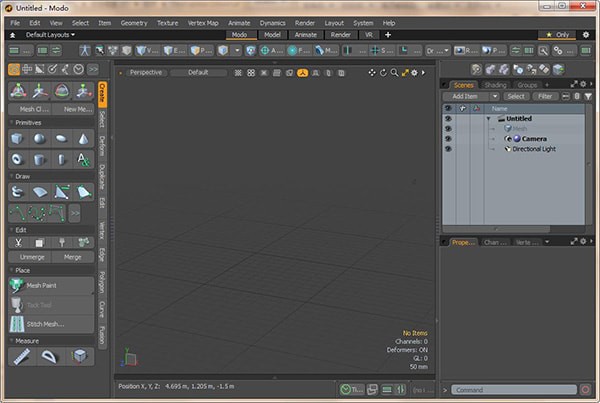Collapse the Untitled scene tree
The width and height of the screenshot is (600, 403).
(x=489, y=118)
